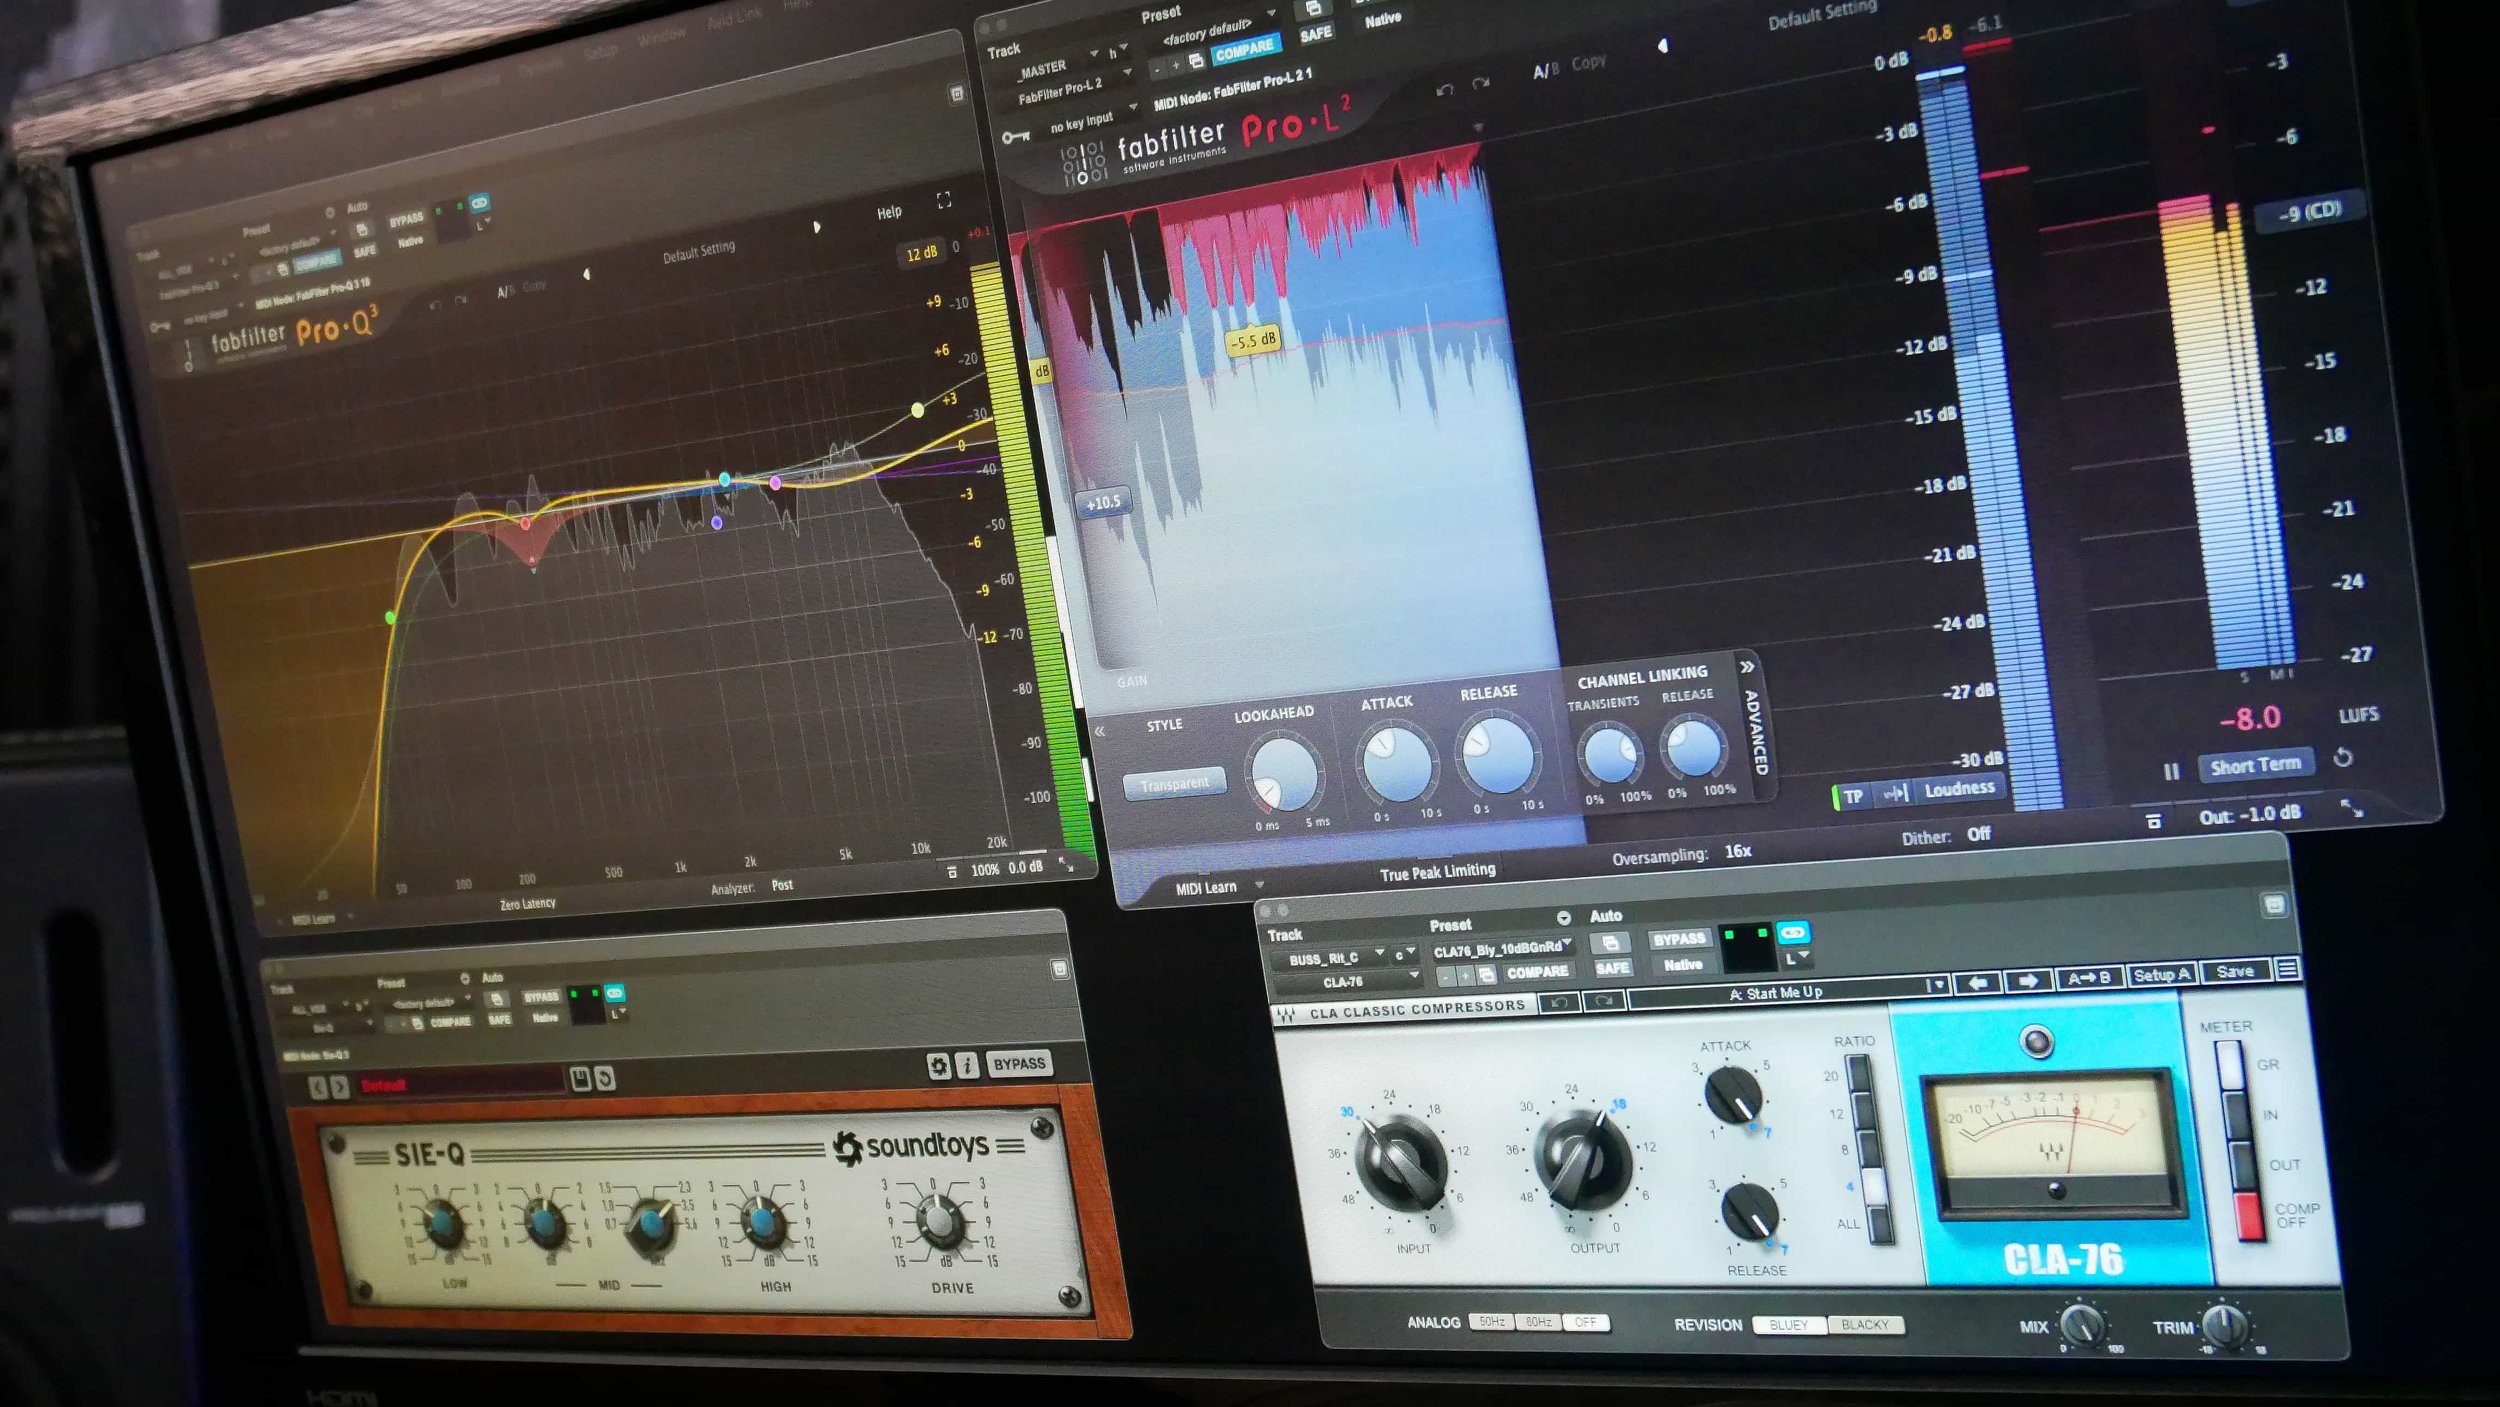The image size is (2500, 1407).
Task: Set CLA-76 analog to OFF
Action: (1585, 1322)
